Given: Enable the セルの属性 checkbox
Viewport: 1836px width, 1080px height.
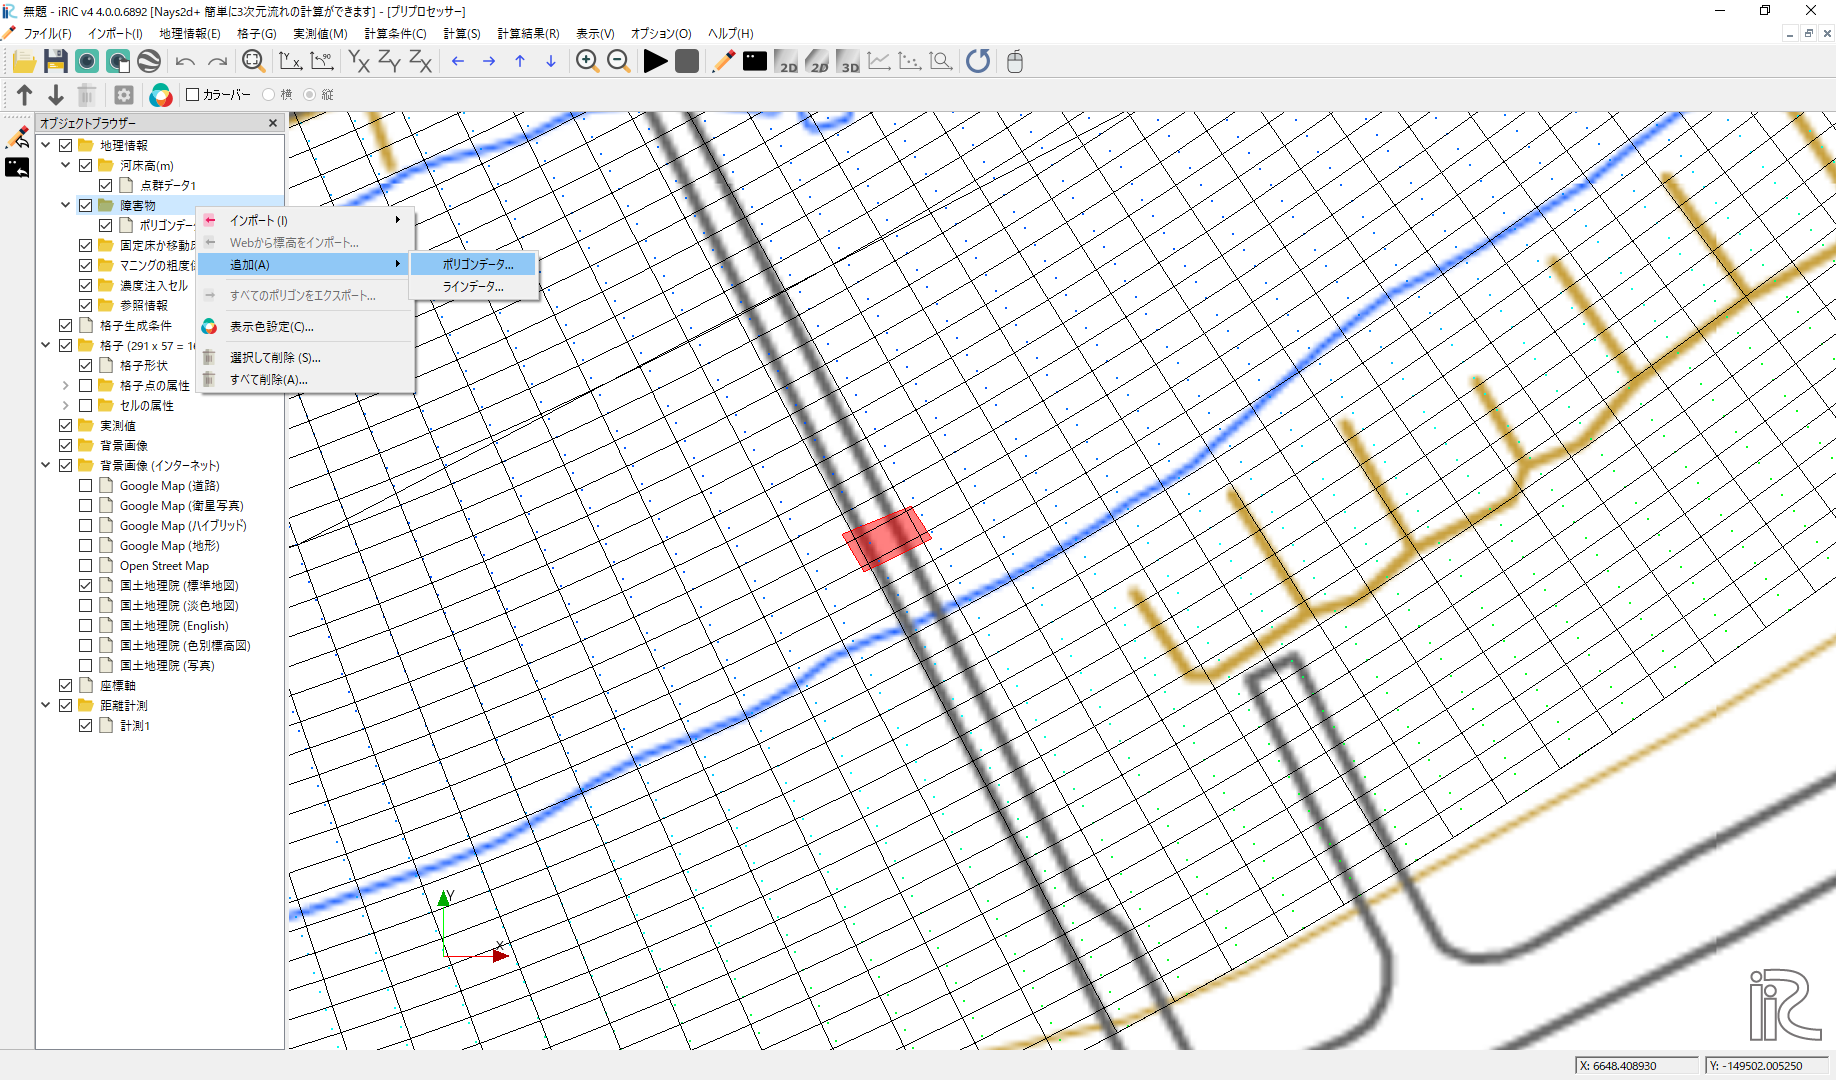Looking at the screenshot, I should tap(85, 405).
